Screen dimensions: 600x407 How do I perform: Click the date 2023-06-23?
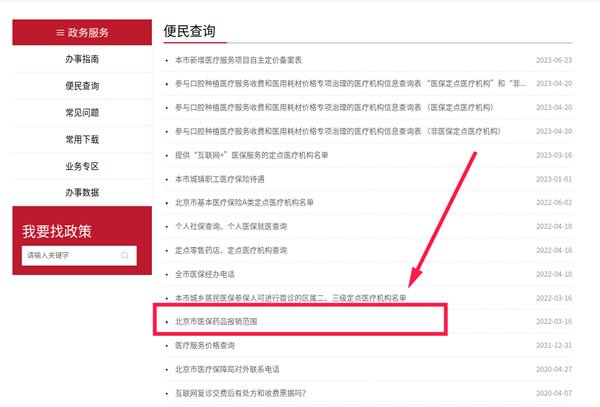[x=554, y=60]
